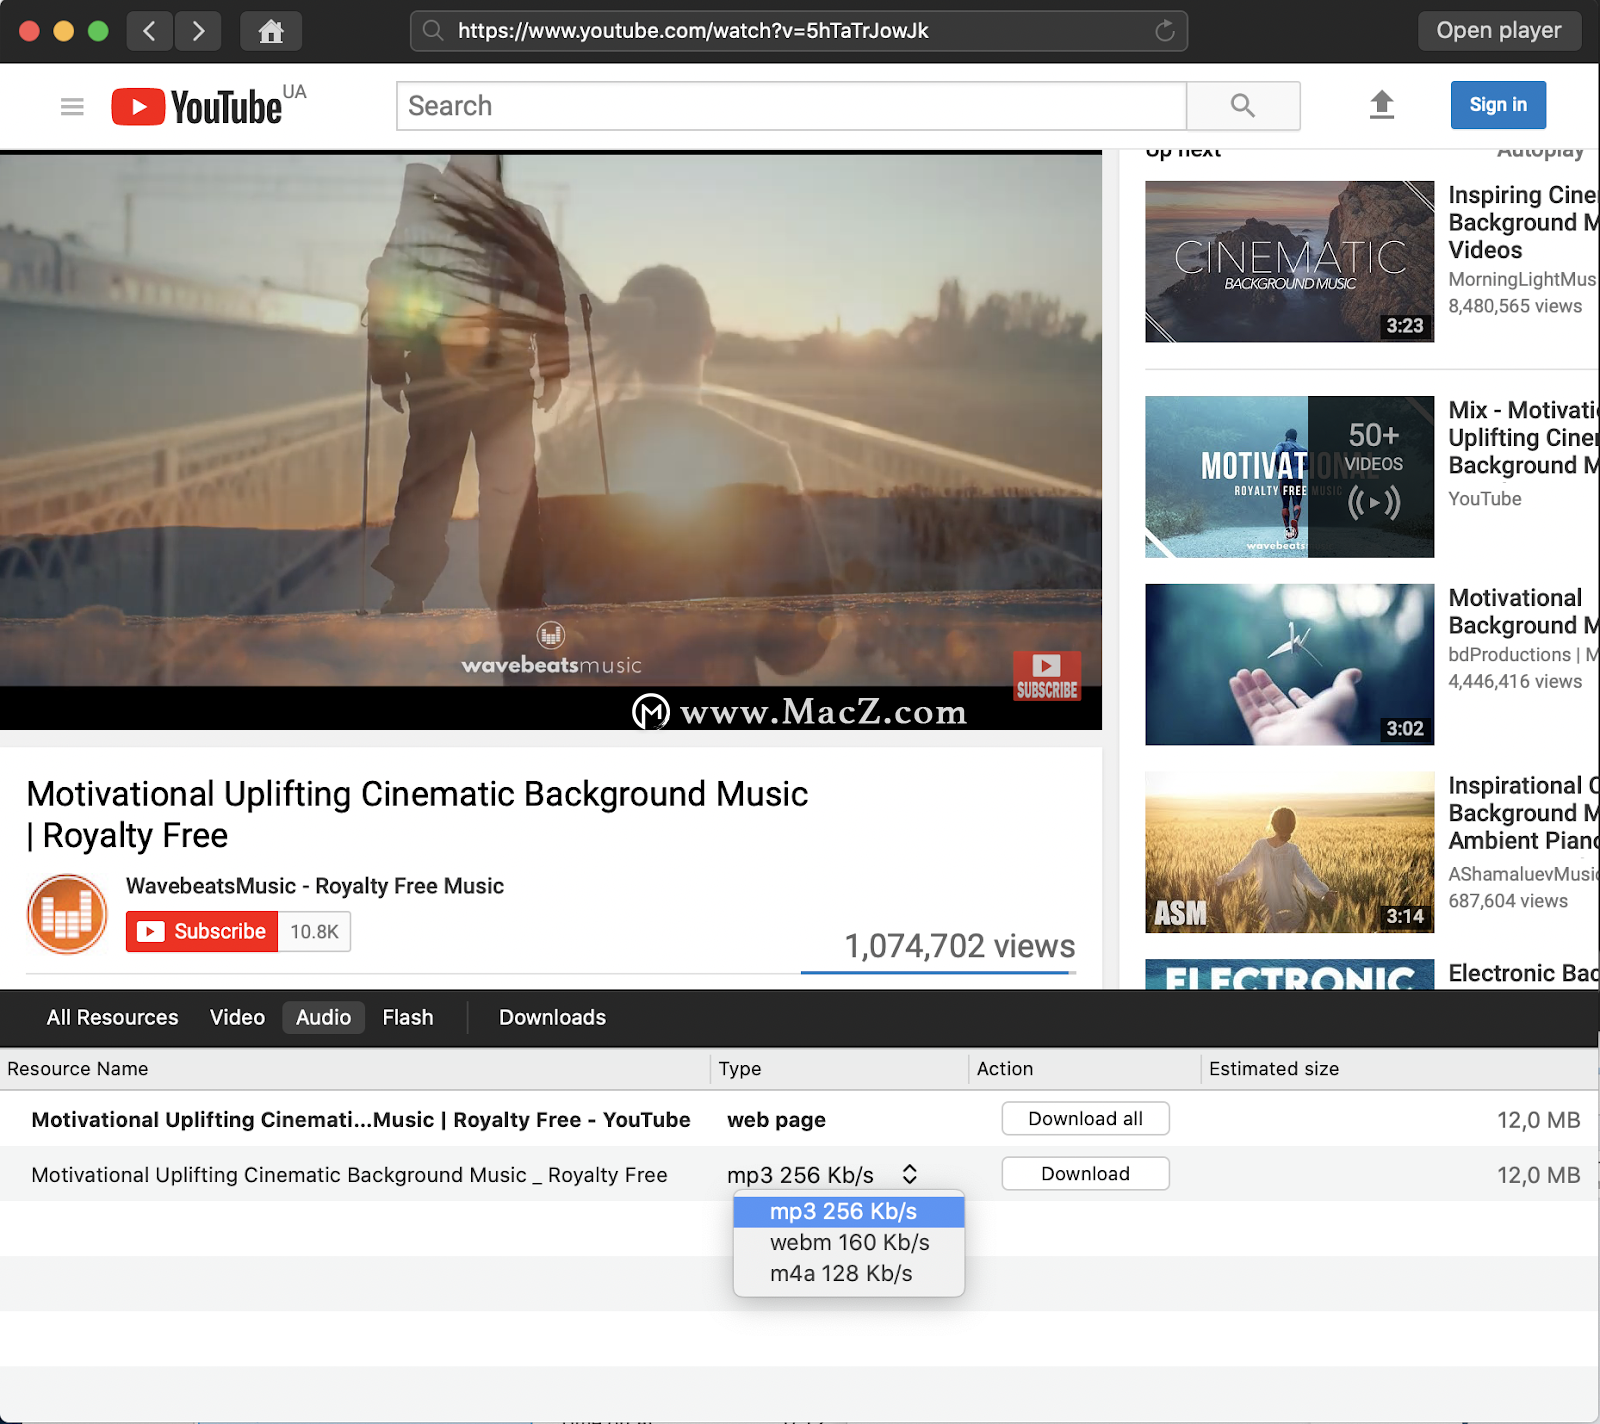
Task: Click the magnifier icon in address bar
Action: coord(433,31)
